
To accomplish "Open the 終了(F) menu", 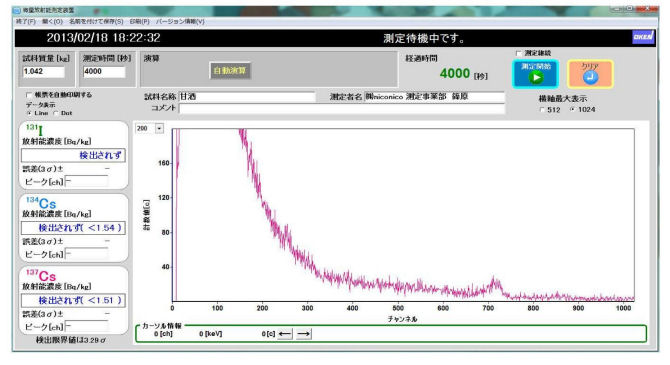I will pyautogui.click(x=26, y=21).
